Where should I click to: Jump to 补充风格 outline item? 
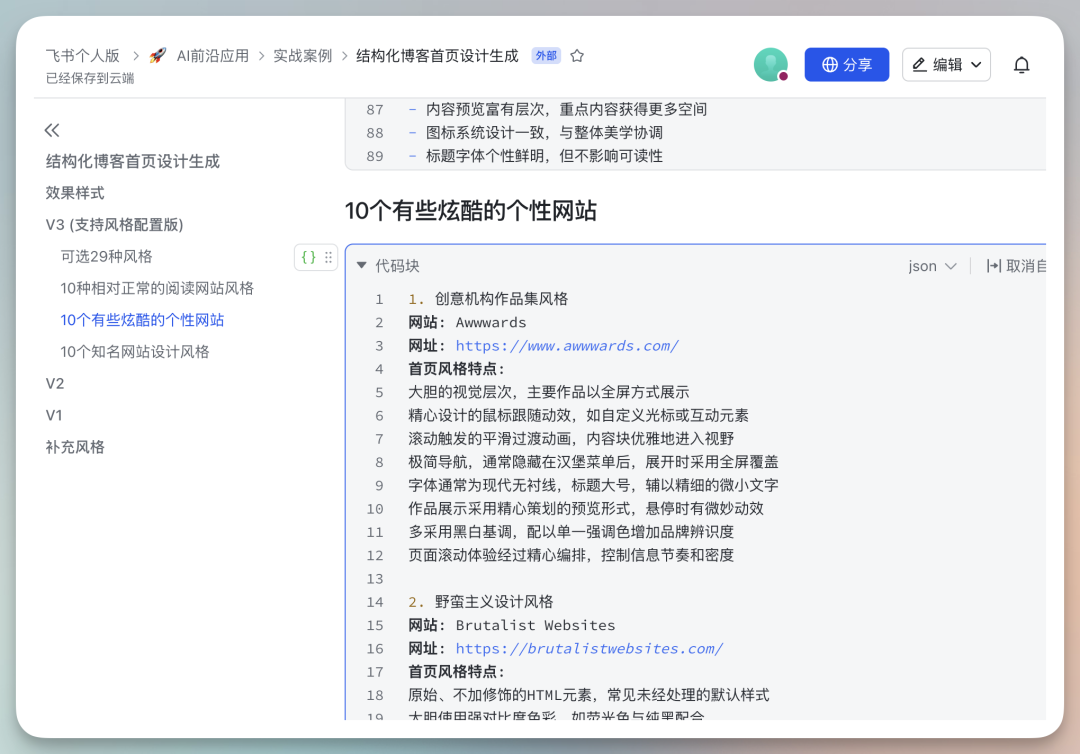pyautogui.click(x=75, y=447)
